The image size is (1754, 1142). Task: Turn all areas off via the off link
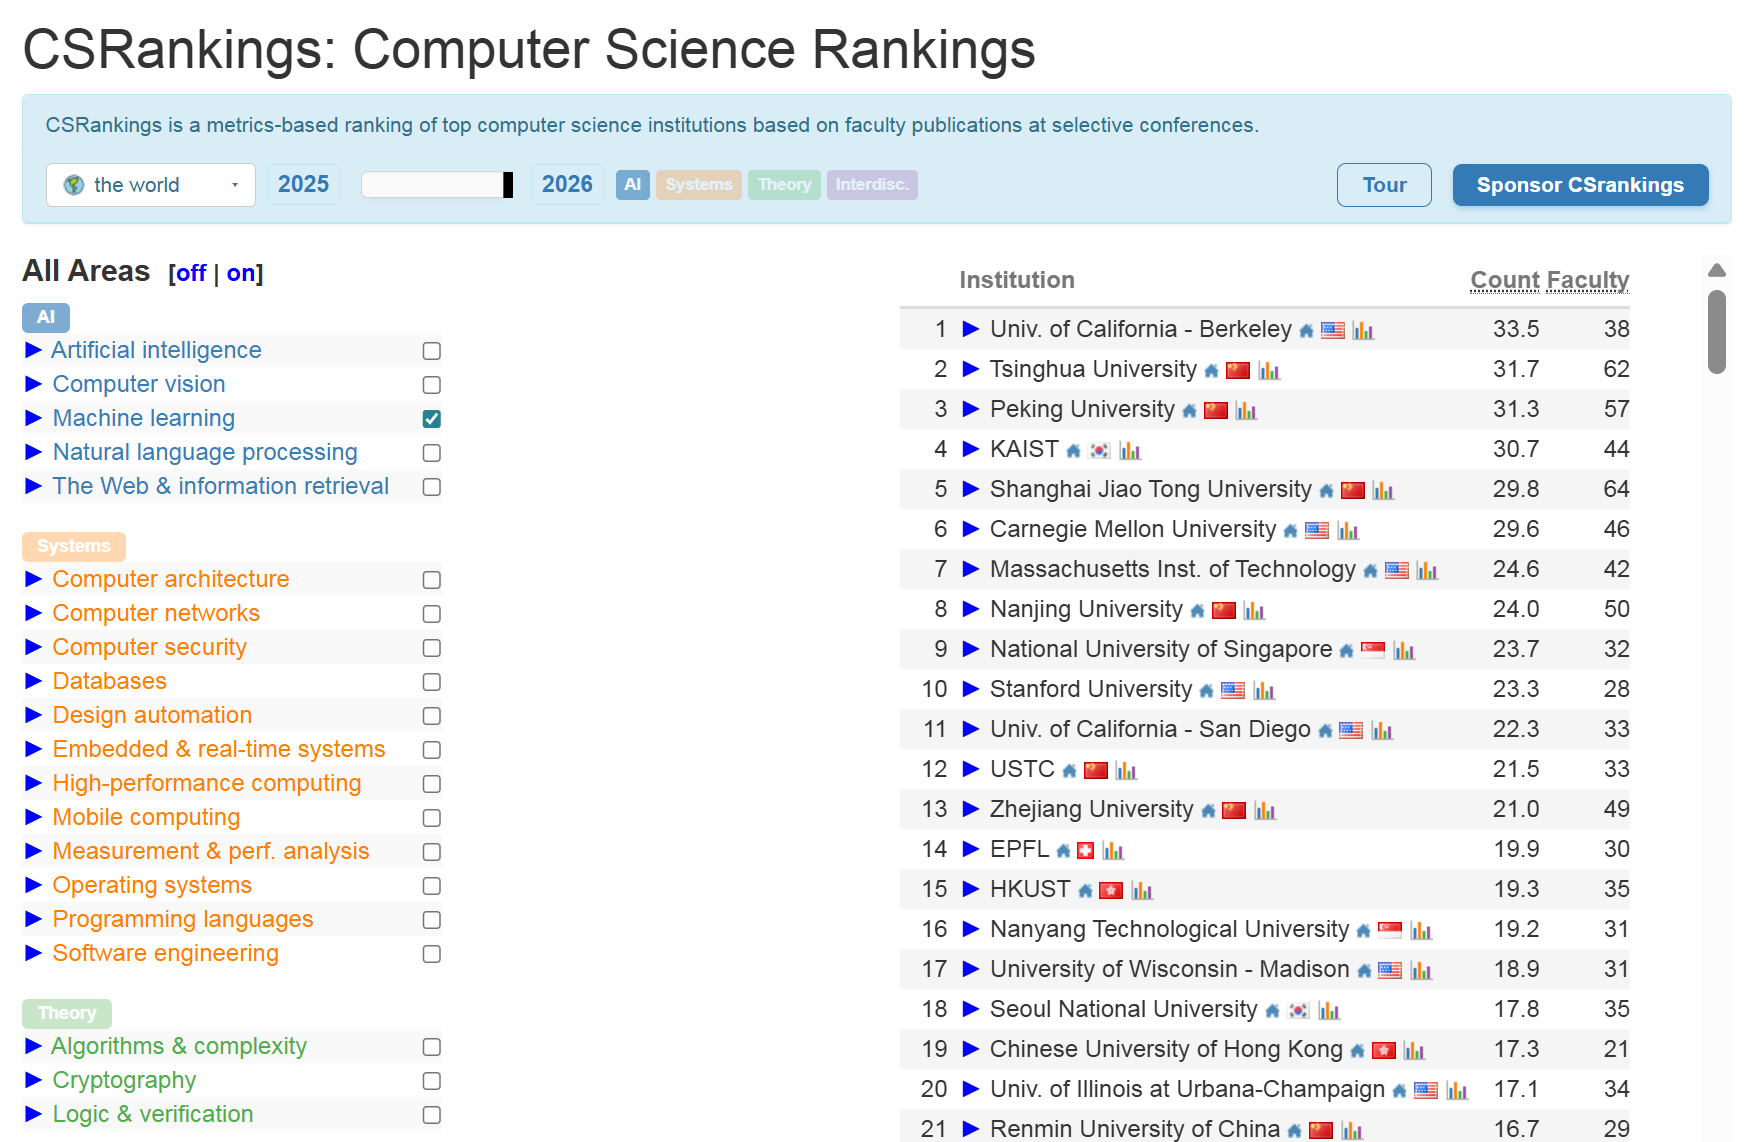coord(191,273)
